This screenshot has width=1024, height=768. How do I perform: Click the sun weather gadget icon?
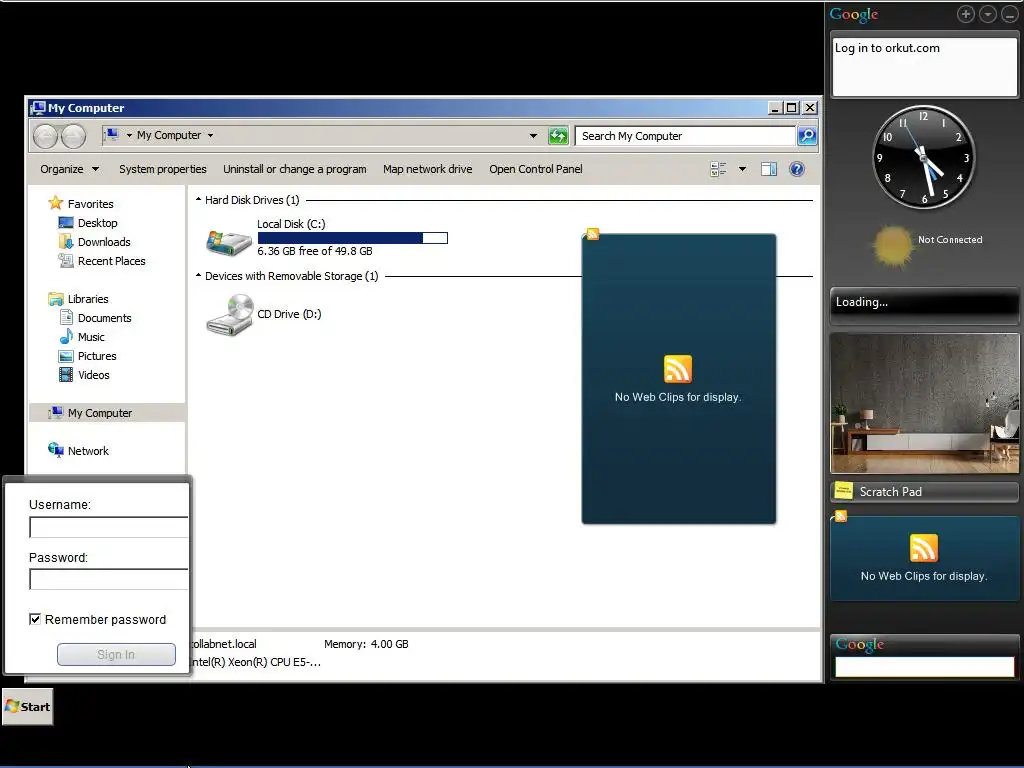tap(892, 246)
